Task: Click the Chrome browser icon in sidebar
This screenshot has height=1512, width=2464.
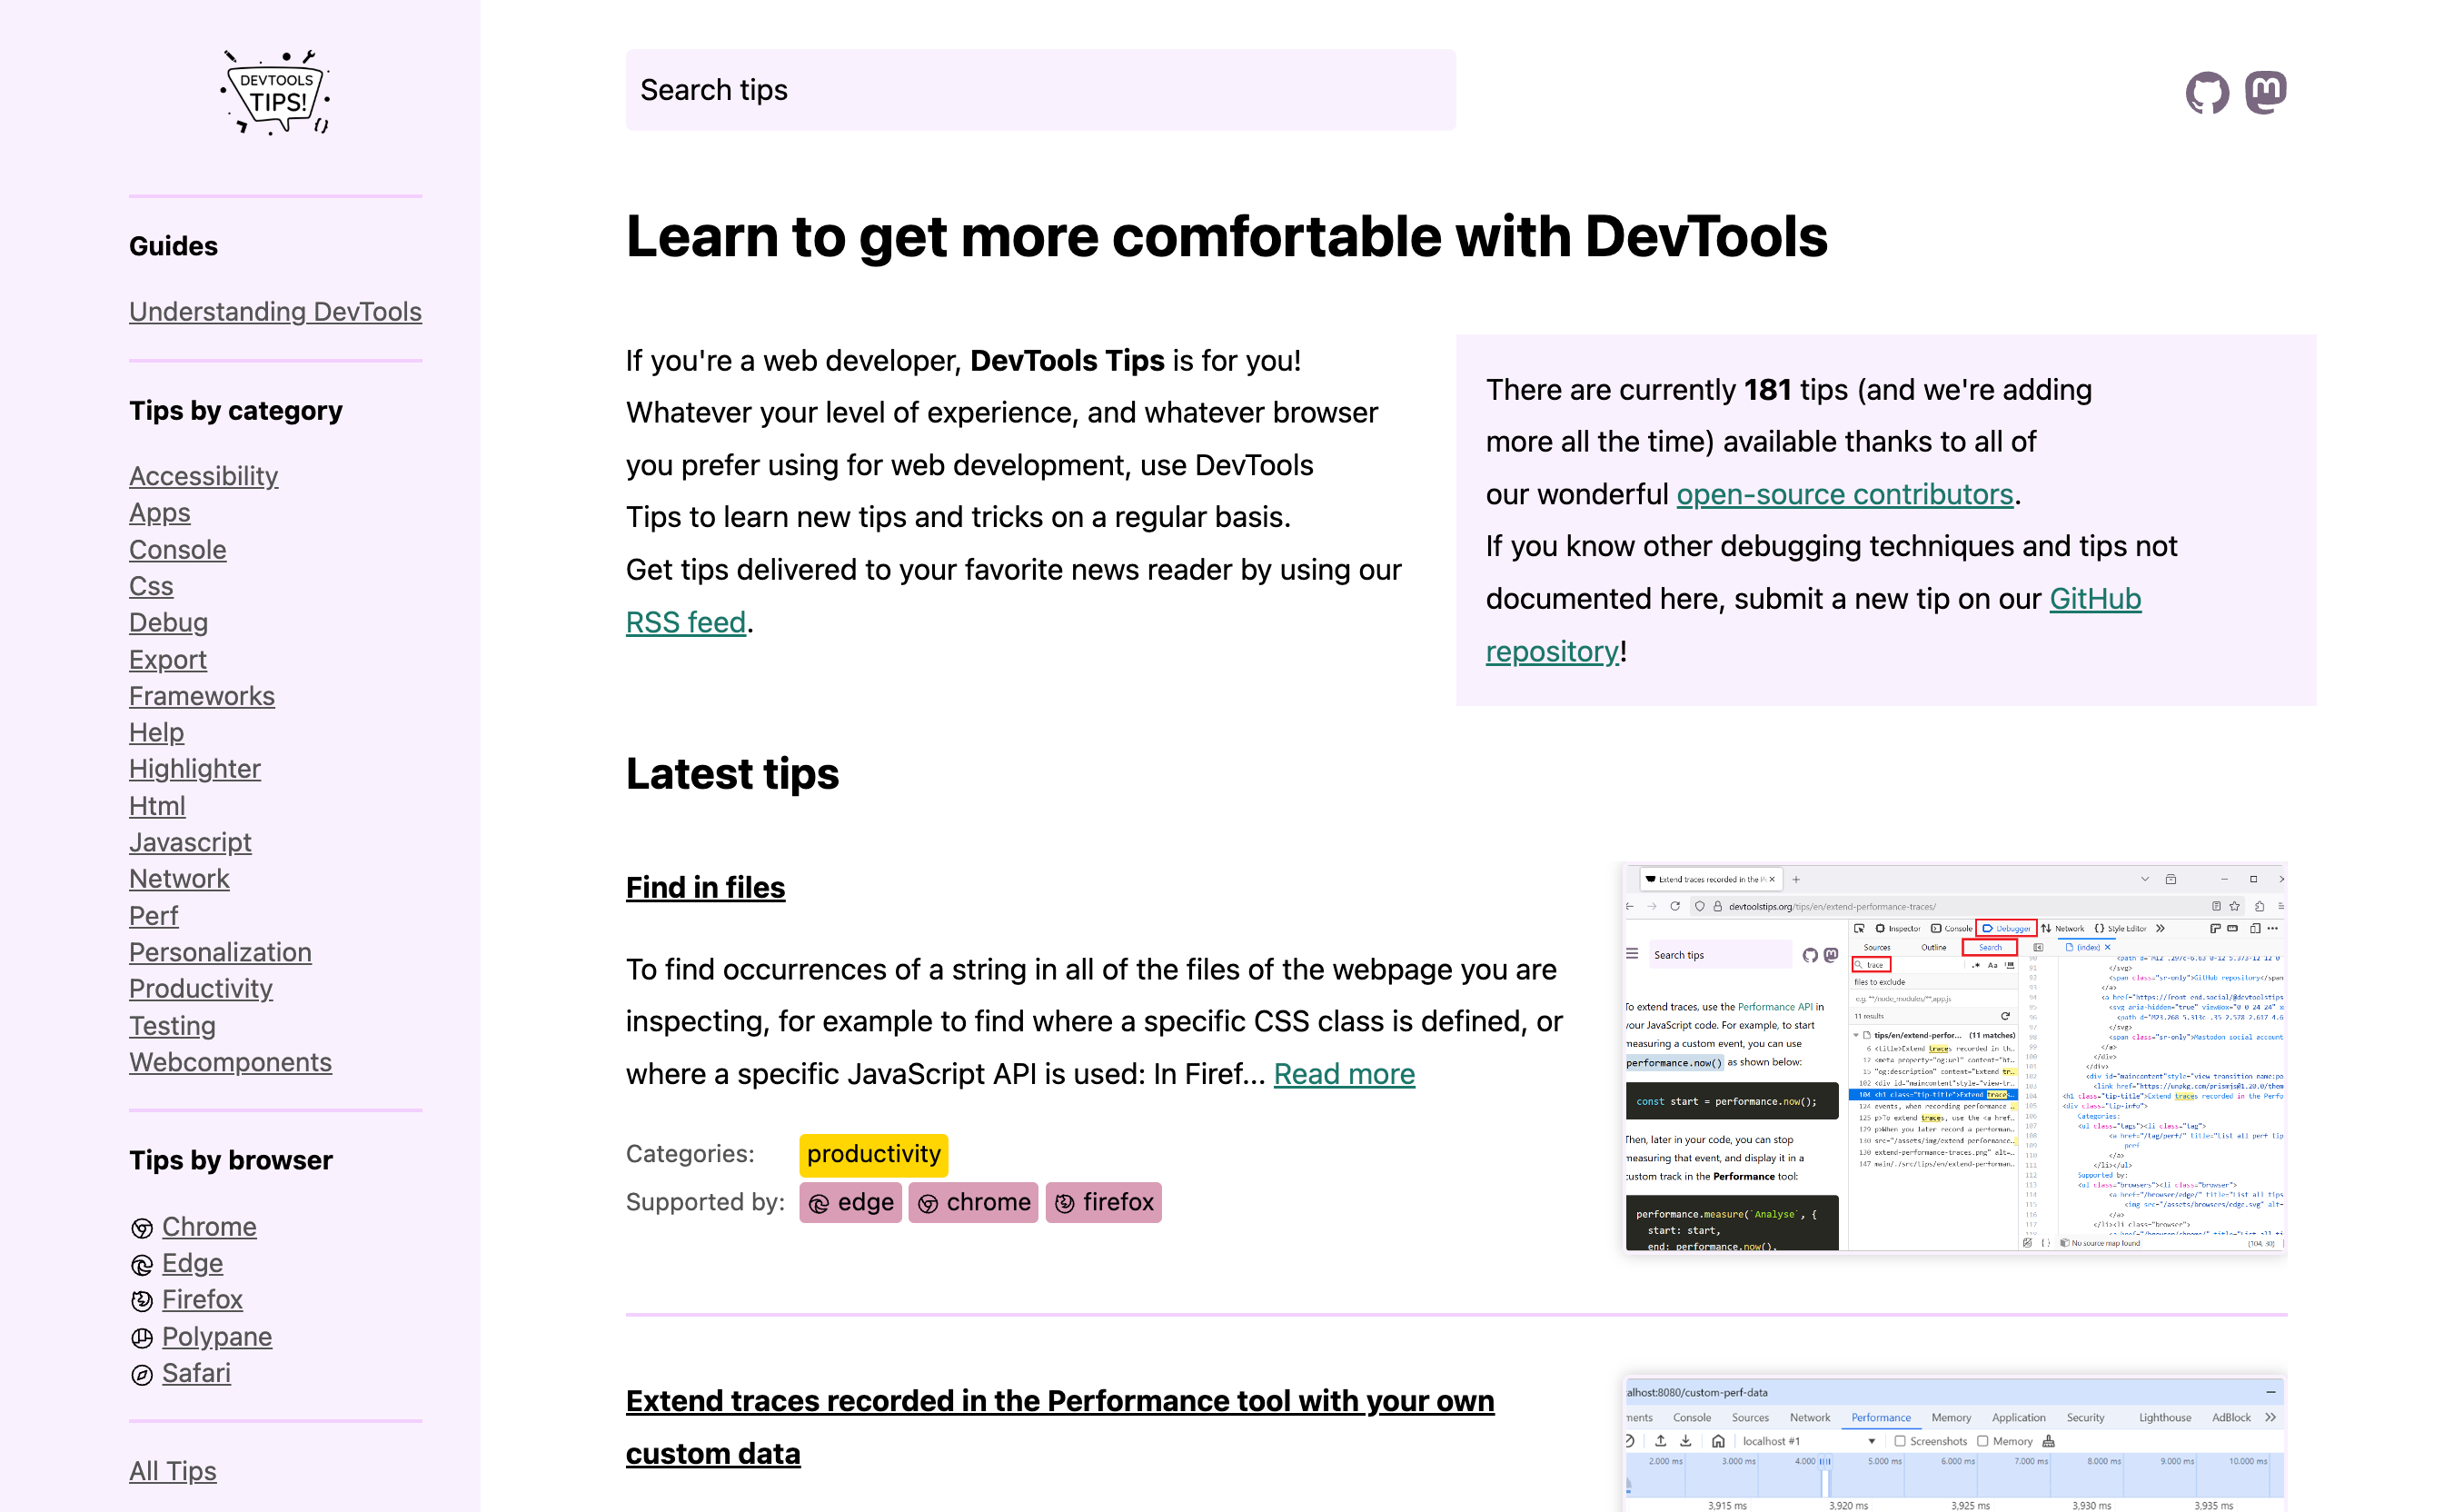Action: click(142, 1228)
